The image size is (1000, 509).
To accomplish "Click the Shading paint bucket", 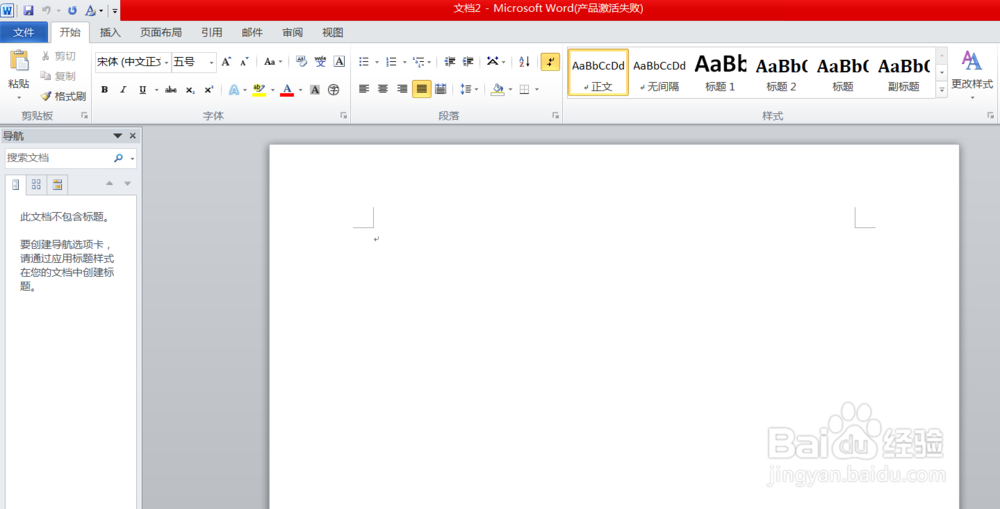I will (x=497, y=89).
